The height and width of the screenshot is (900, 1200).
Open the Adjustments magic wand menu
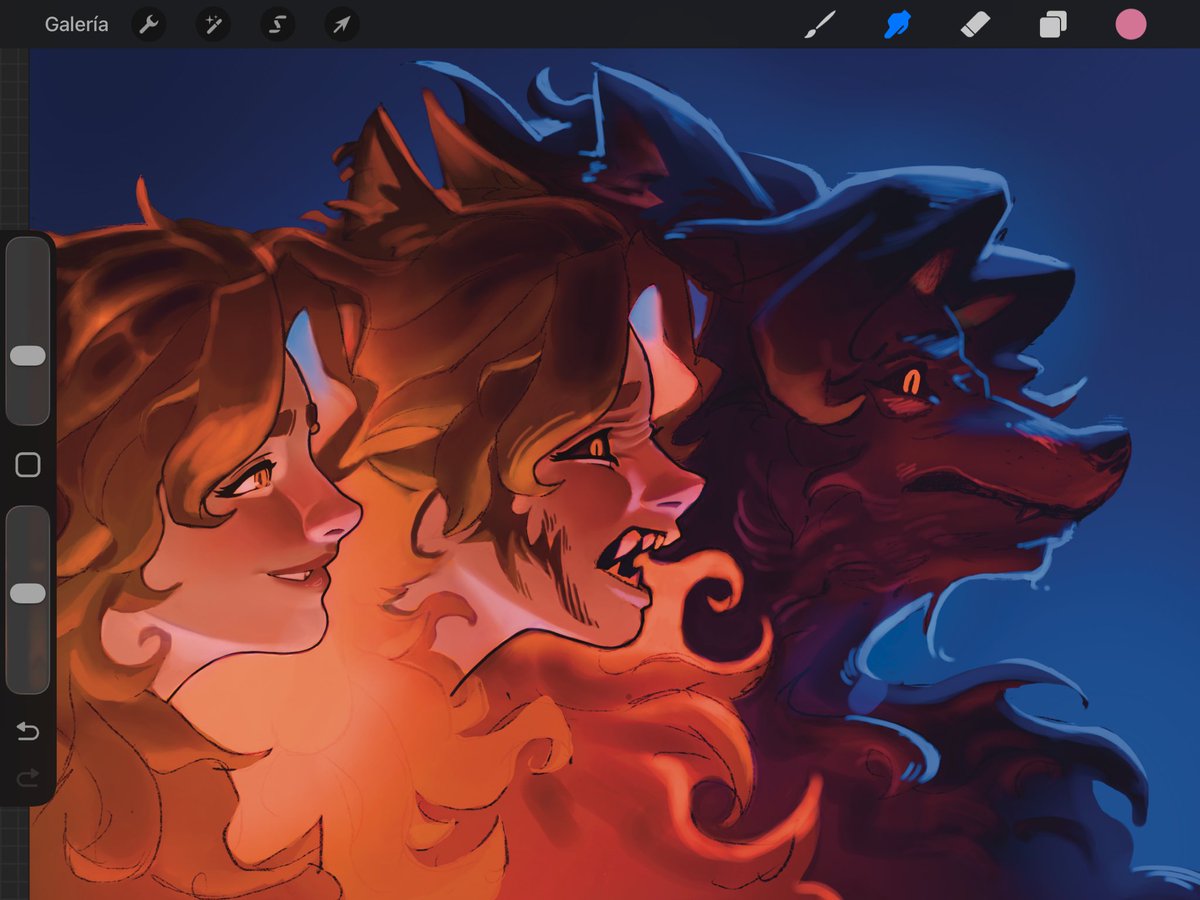[x=213, y=25]
